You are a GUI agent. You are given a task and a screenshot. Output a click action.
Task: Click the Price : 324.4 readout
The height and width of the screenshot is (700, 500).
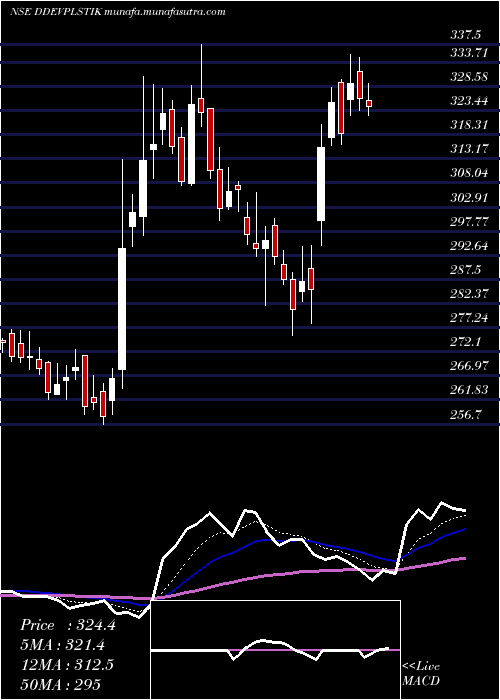[68, 625]
